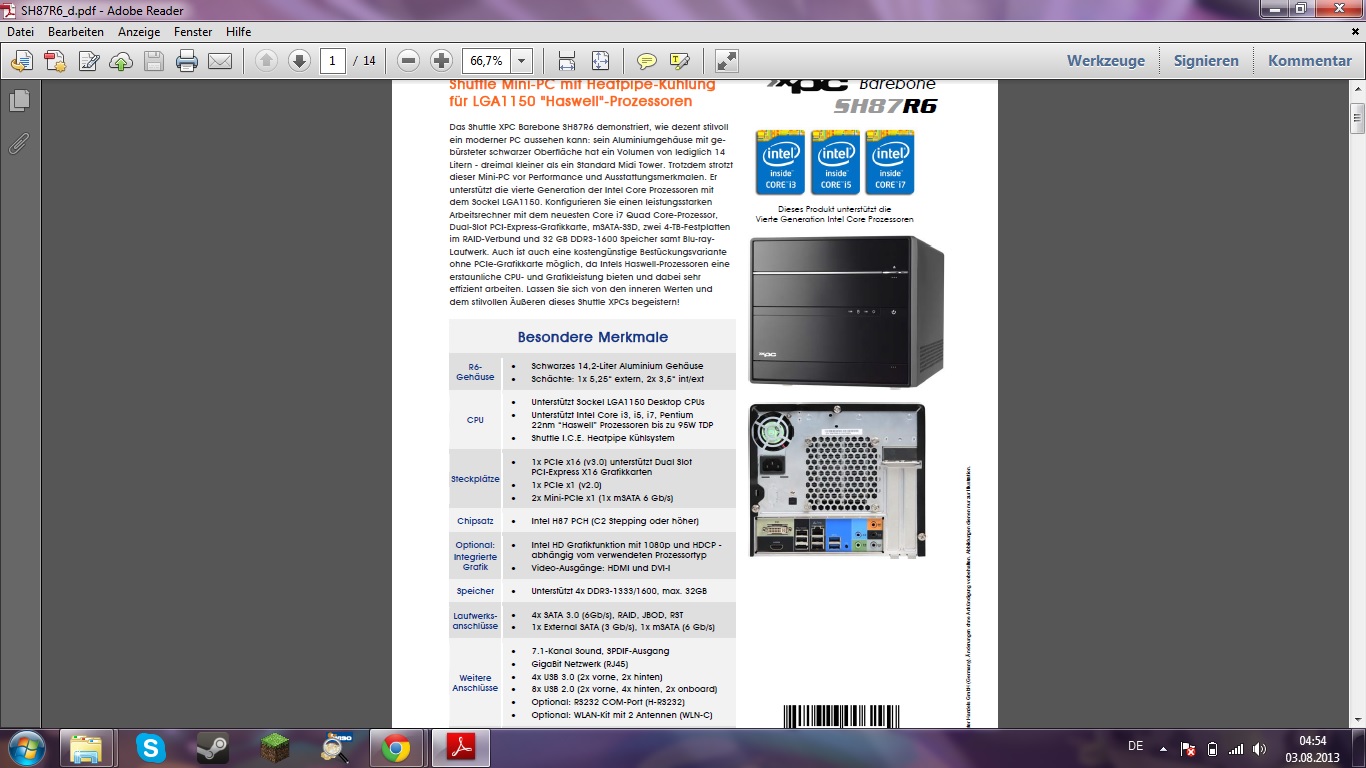Image resolution: width=1366 pixels, height=768 pixels.
Task: Click the Open file toolbar icon
Action: [x=21, y=61]
